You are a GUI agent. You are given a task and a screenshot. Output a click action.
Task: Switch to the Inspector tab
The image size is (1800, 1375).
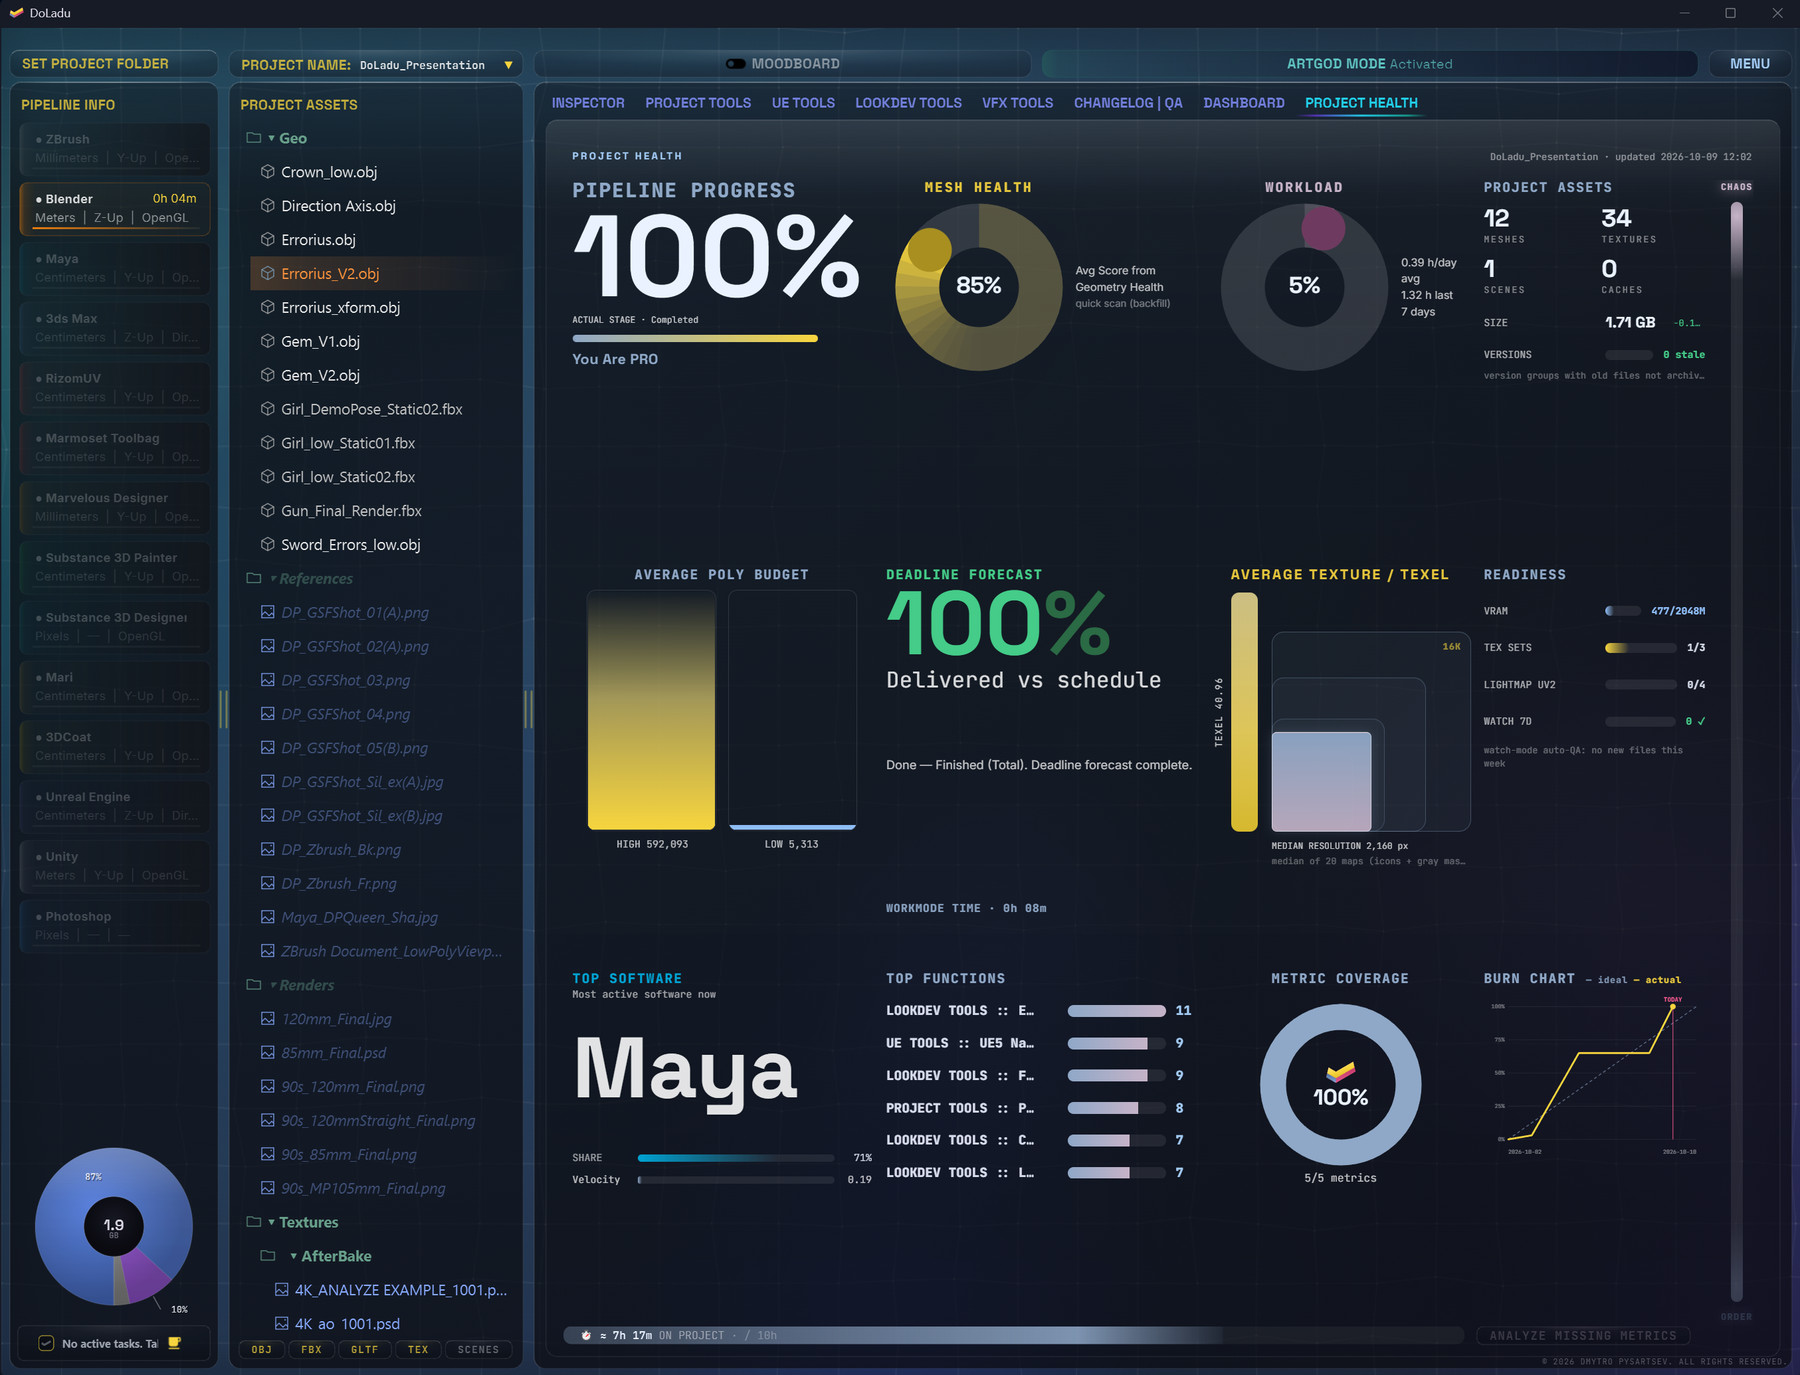pyautogui.click(x=588, y=103)
